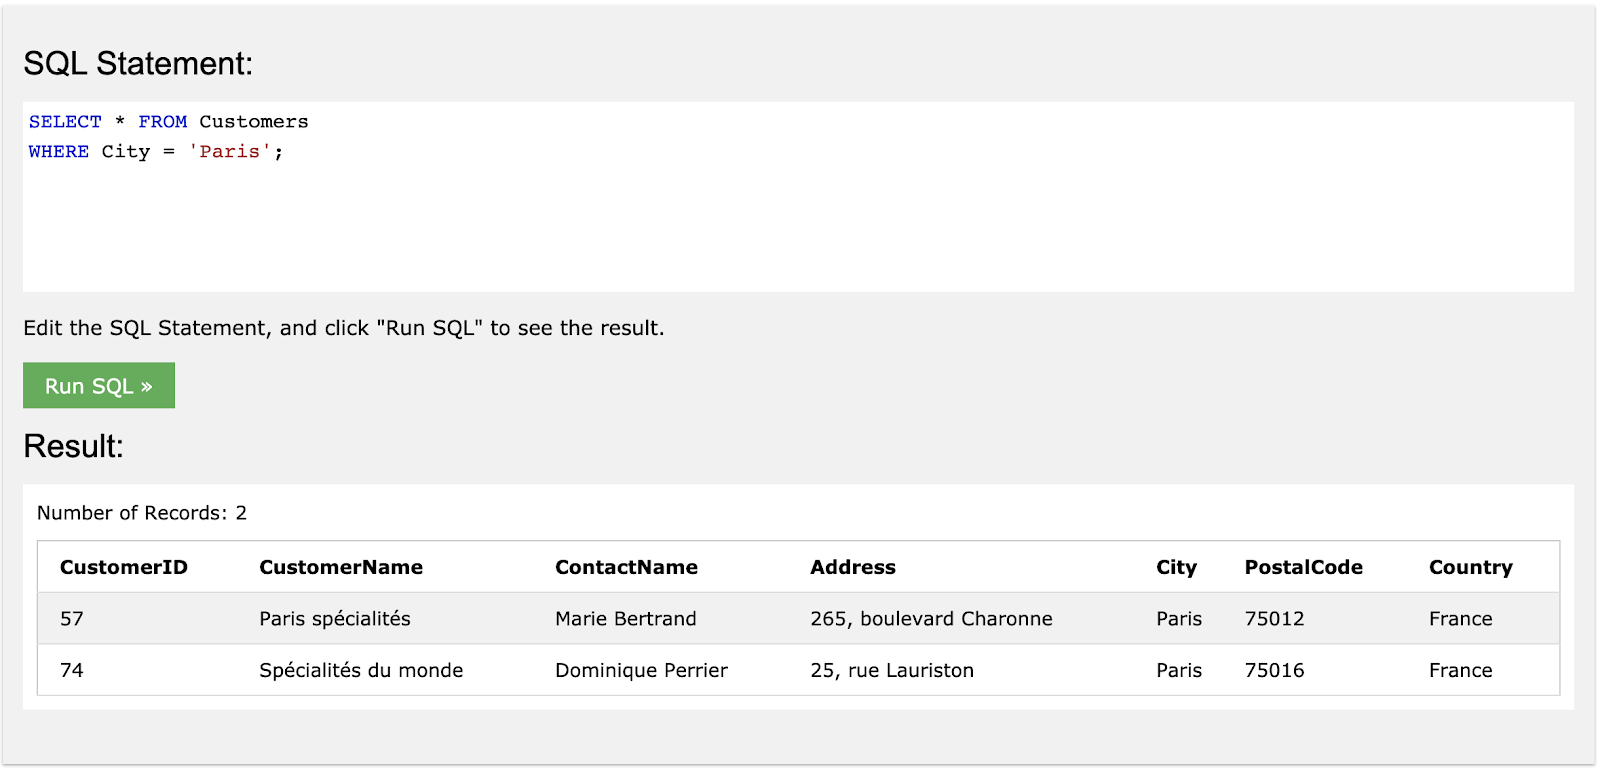Click the PostalCode column header
The width and height of the screenshot is (1600, 768).
tap(1303, 568)
